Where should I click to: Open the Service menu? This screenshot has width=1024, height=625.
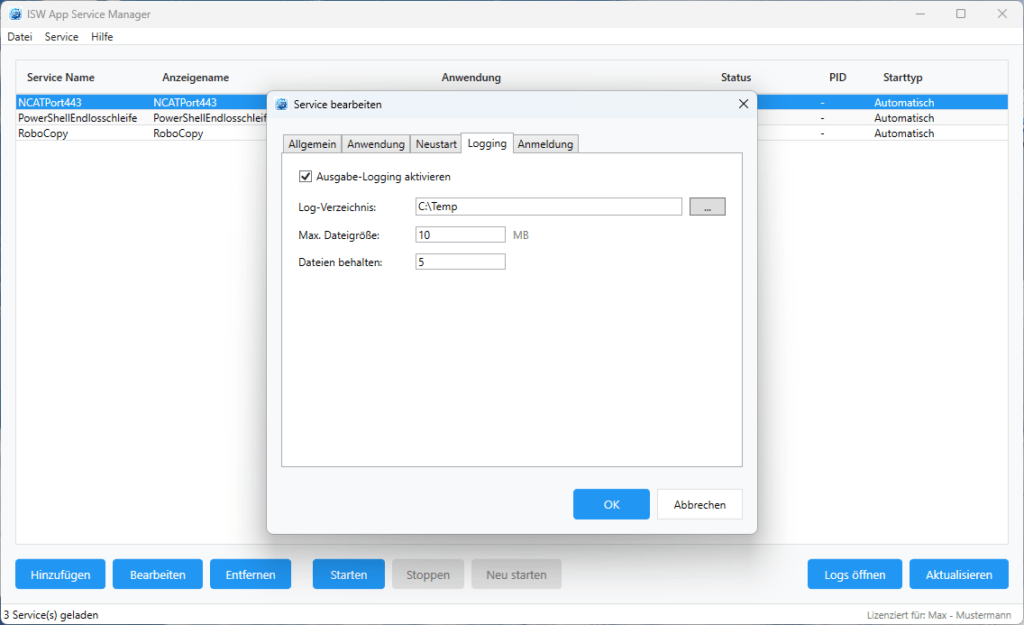coord(61,36)
